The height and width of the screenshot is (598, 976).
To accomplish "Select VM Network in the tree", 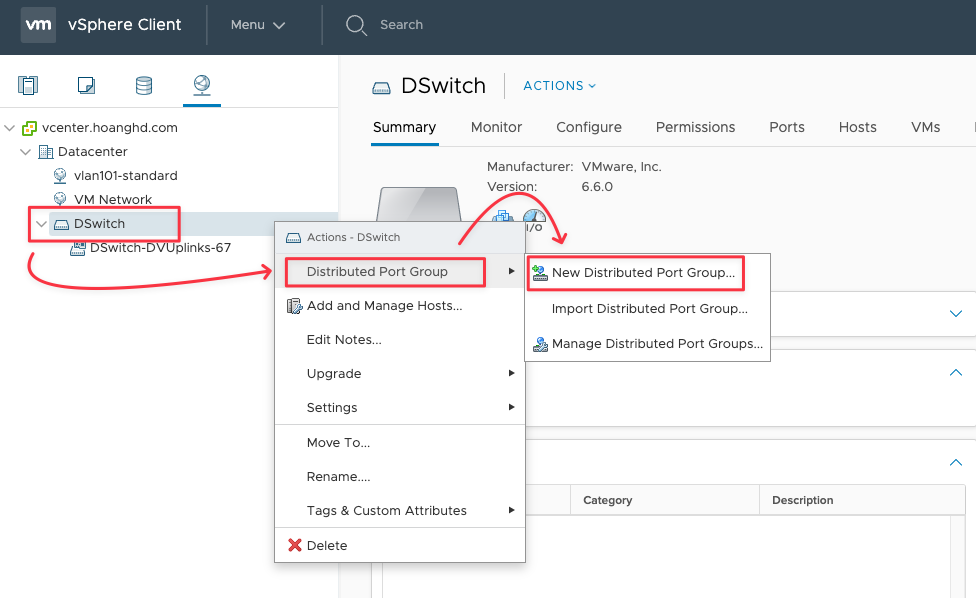I will (113, 199).
